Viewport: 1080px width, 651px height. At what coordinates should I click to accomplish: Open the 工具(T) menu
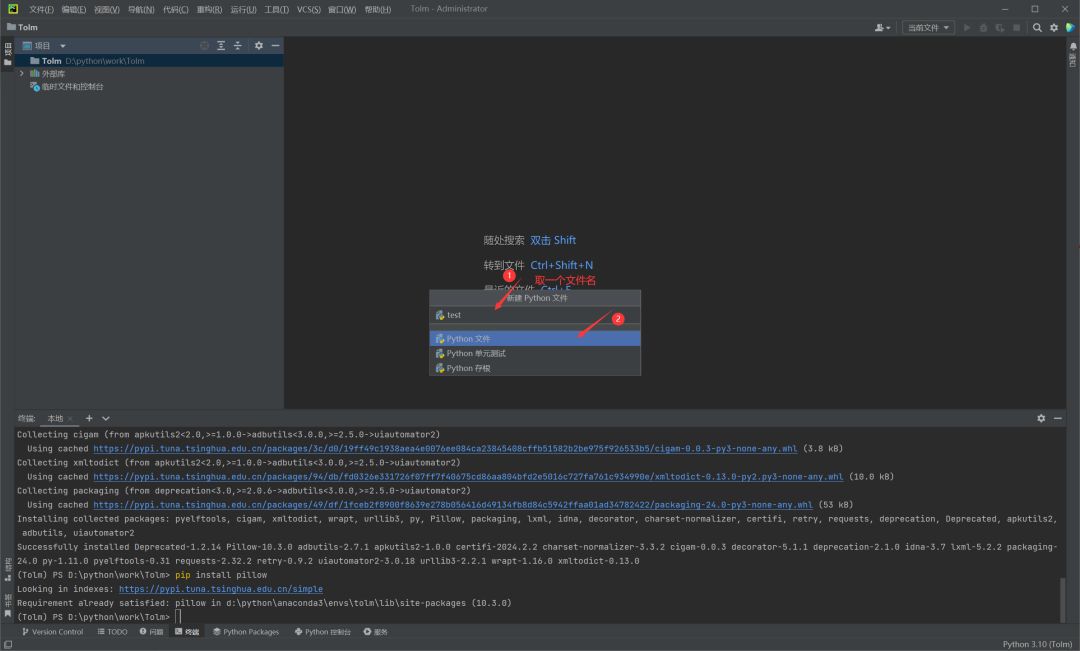pyautogui.click(x=277, y=9)
